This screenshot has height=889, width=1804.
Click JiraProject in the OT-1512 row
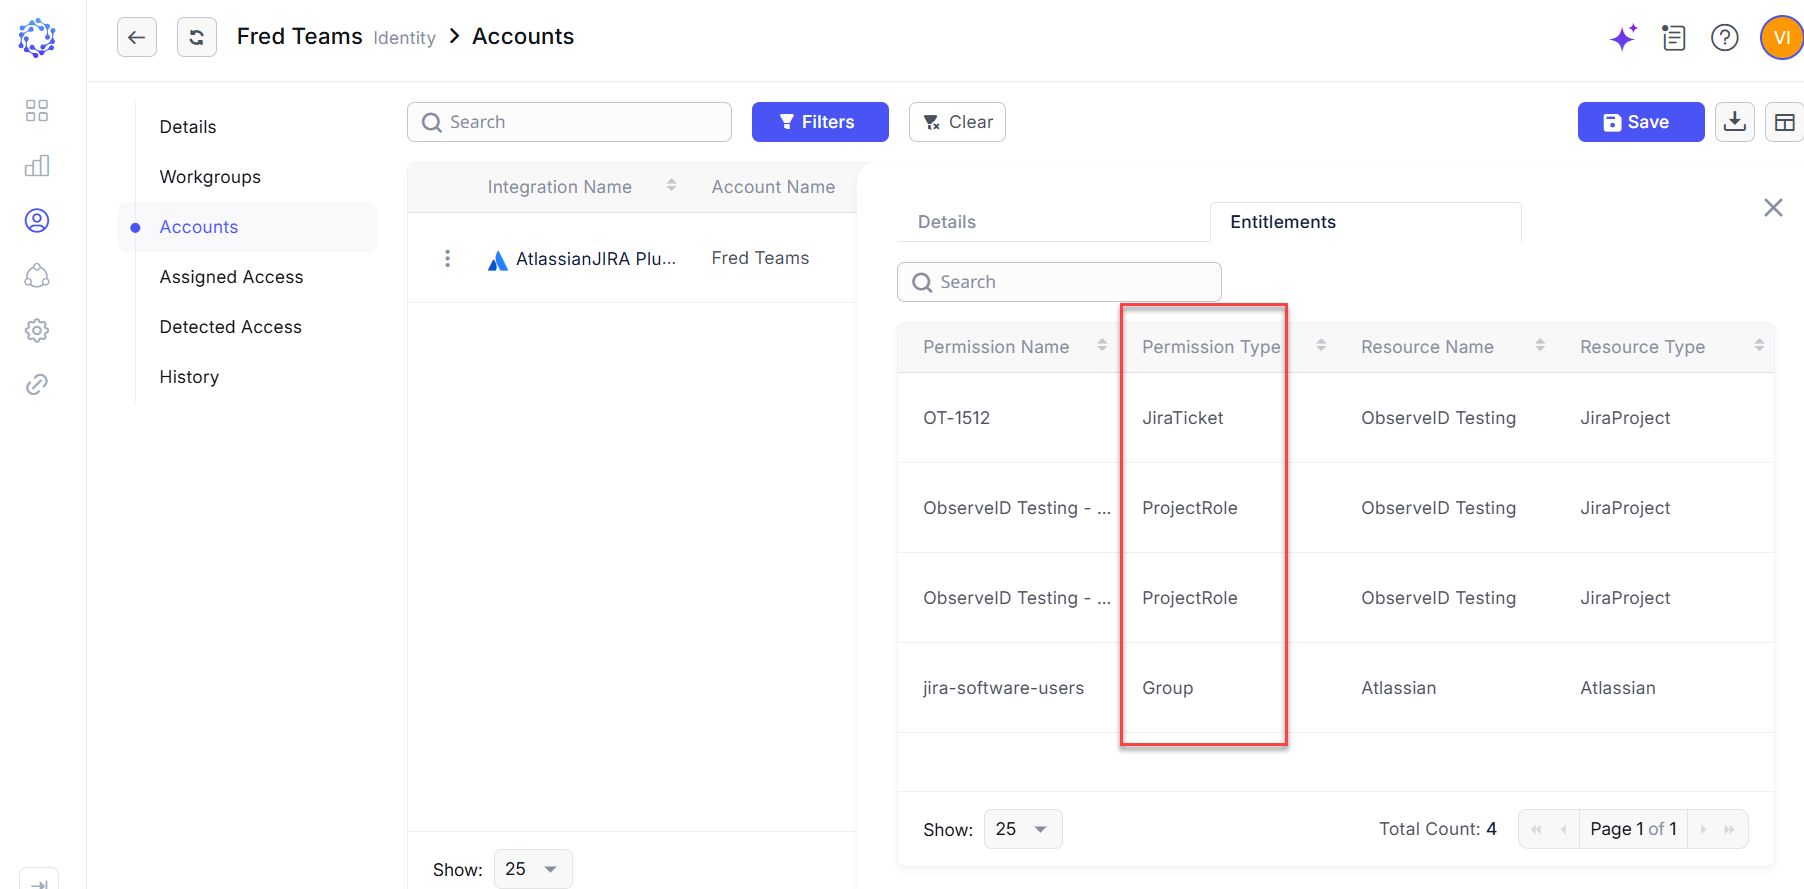pos(1625,418)
